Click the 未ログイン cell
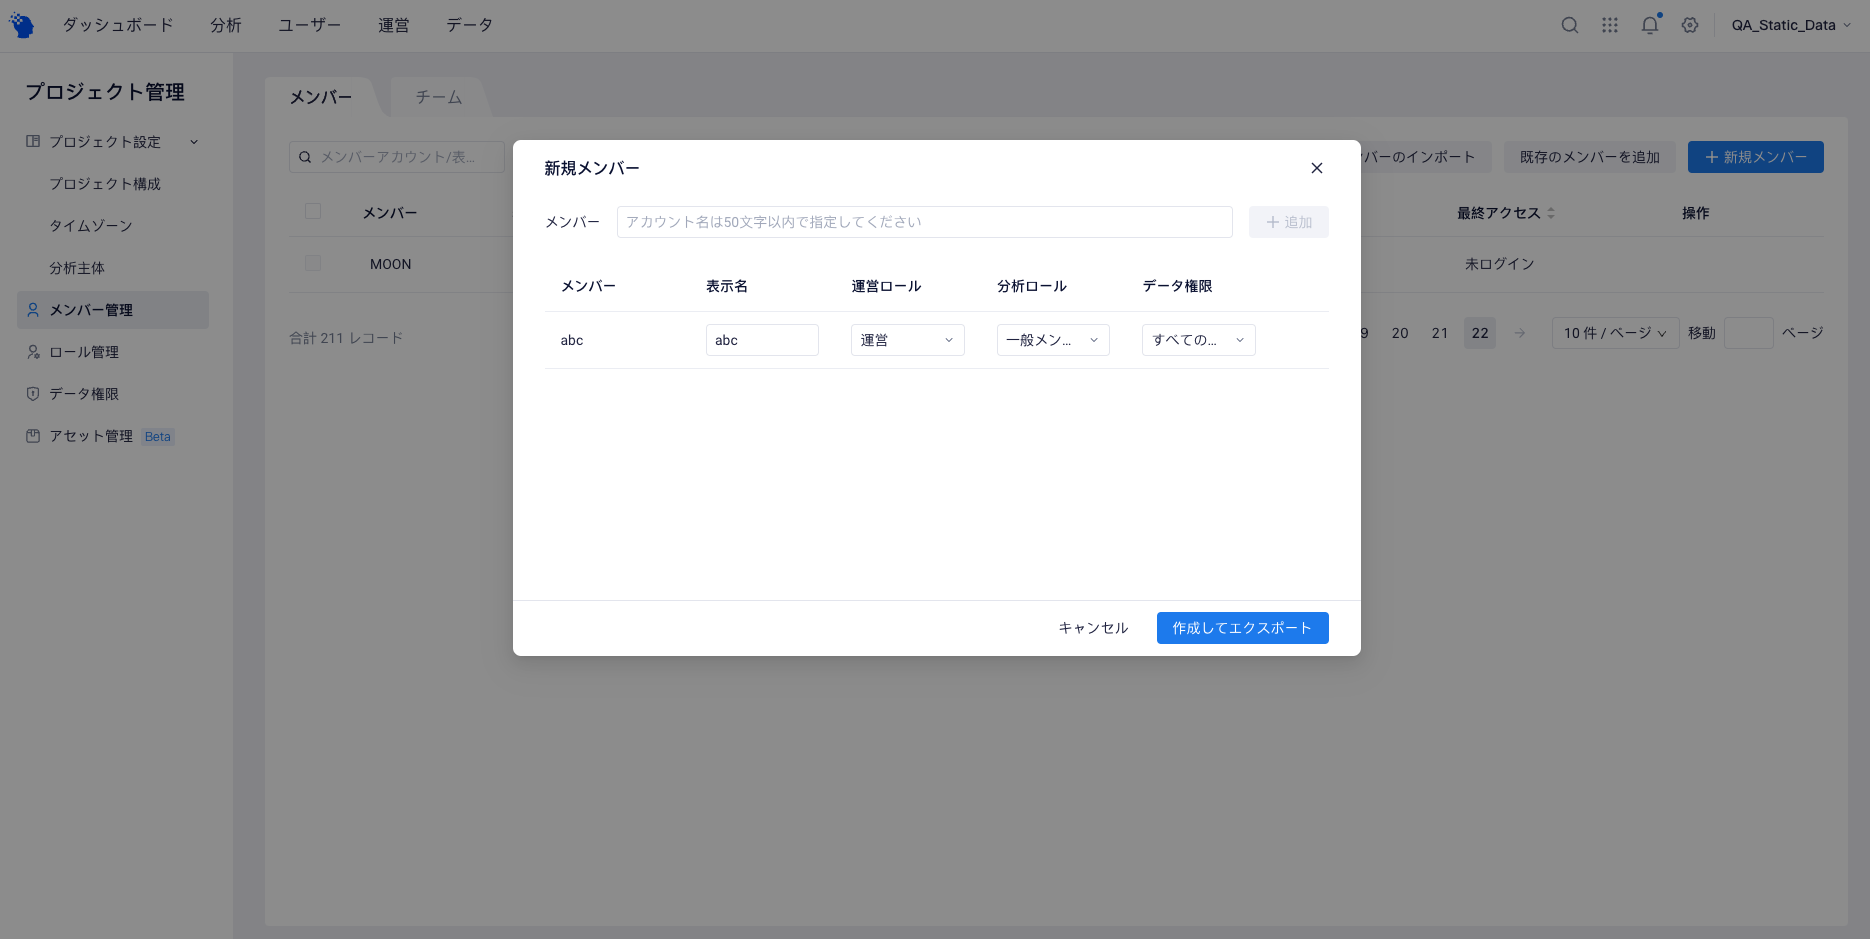Viewport: 1870px width, 939px height. click(1499, 264)
